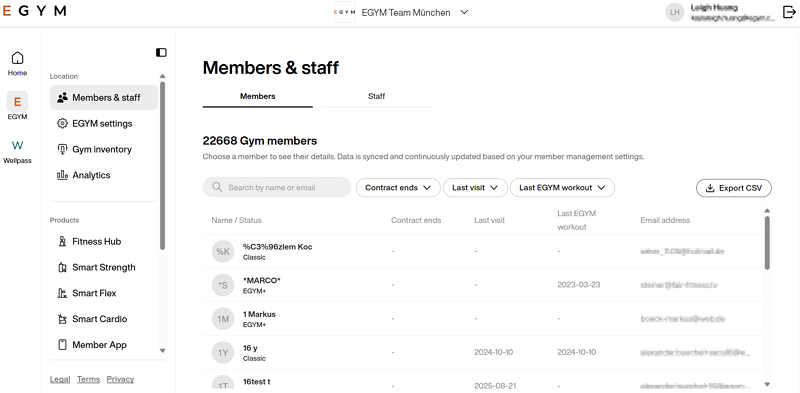Image resolution: width=800 pixels, height=393 pixels.
Task: Open the Privacy link in the sidebar footer
Action: [120, 379]
